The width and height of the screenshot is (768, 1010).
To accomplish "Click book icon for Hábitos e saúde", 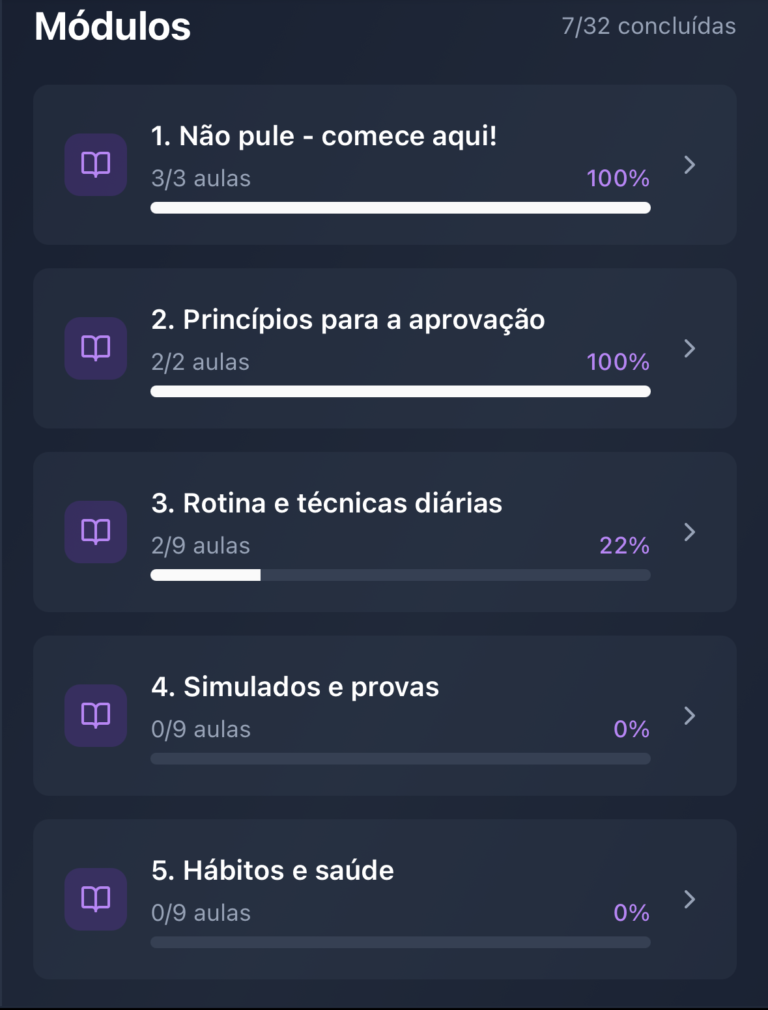I will tap(96, 899).
